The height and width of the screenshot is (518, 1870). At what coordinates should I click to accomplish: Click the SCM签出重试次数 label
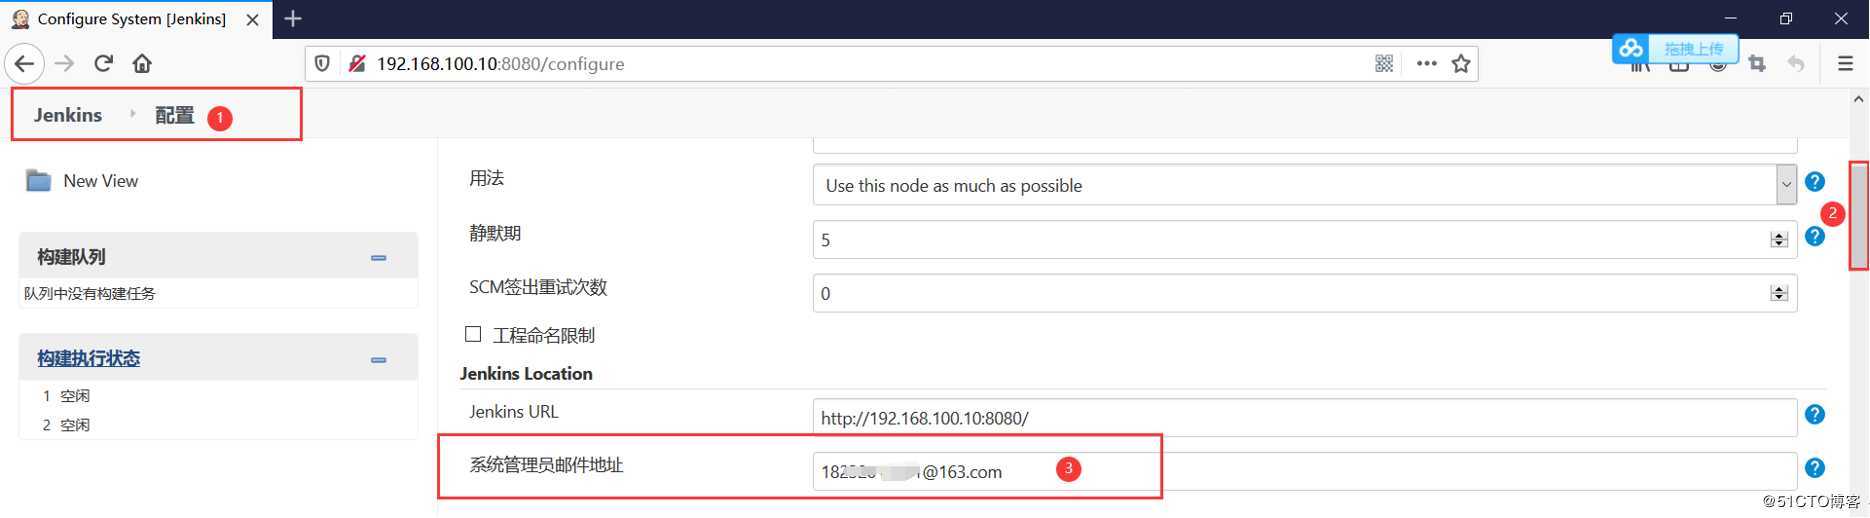pyautogui.click(x=538, y=287)
